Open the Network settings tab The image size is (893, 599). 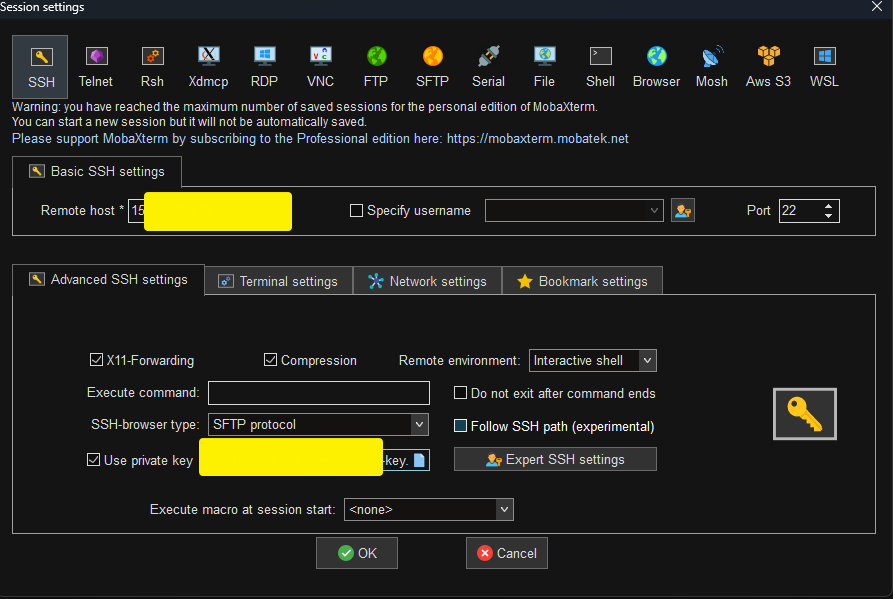(427, 281)
